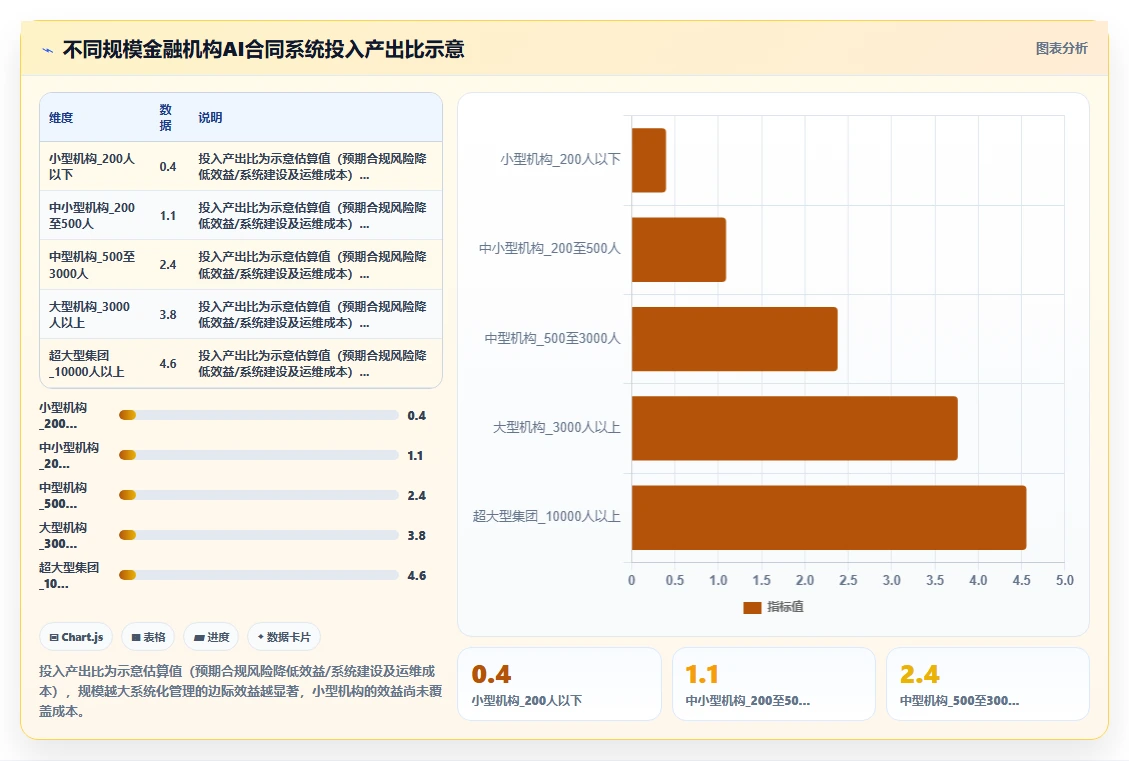Click the table value 2.4
The height and width of the screenshot is (761, 1129).
click(168, 265)
